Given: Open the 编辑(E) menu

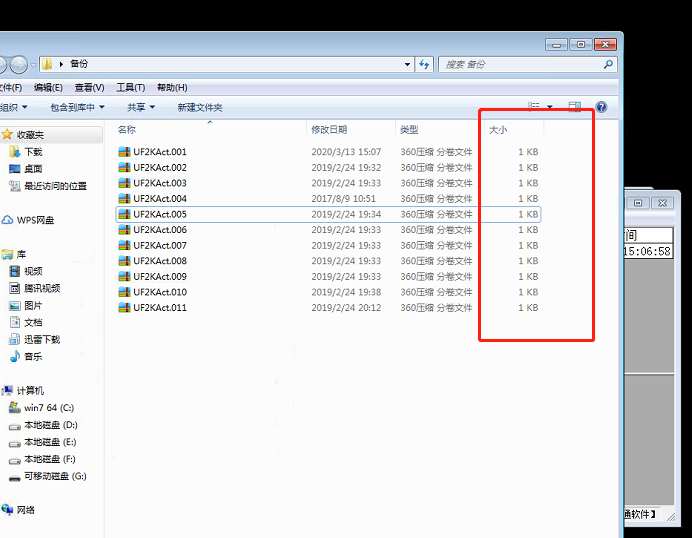Looking at the screenshot, I should [x=48, y=87].
